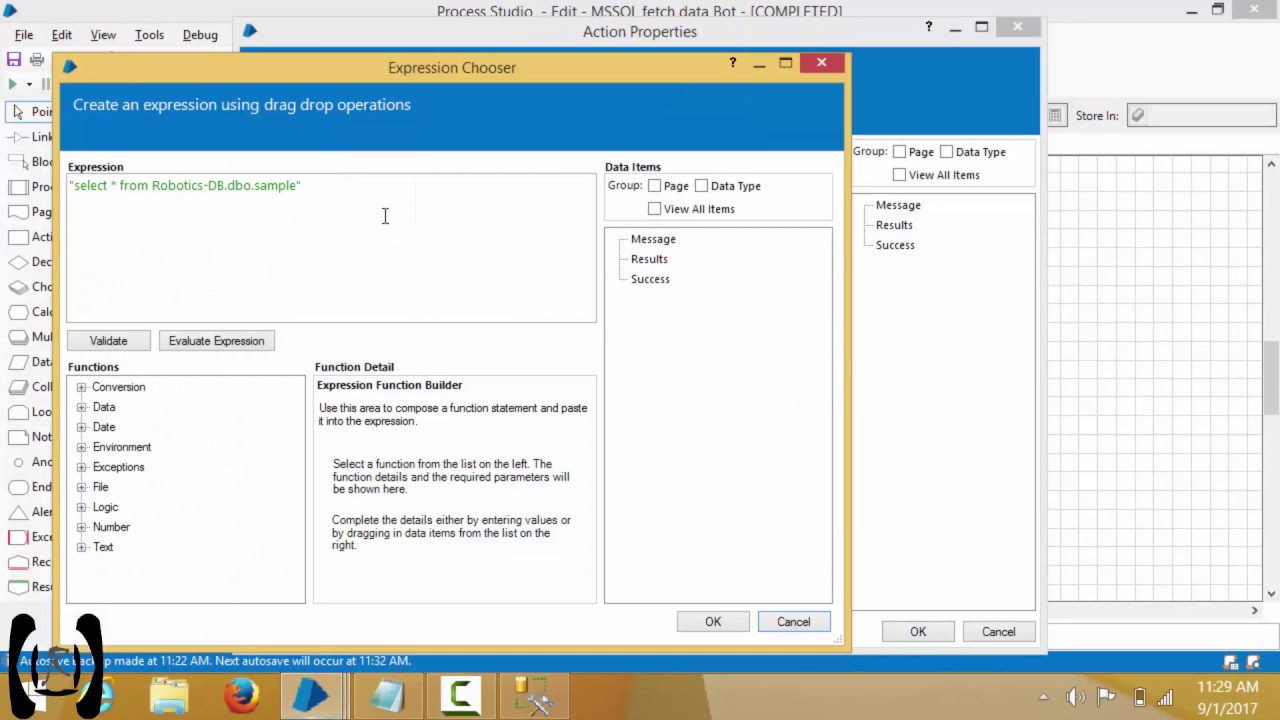Cancel the Expression Chooser dialog
This screenshot has height=720, width=1280.
pyautogui.click(x=794, y=622)
